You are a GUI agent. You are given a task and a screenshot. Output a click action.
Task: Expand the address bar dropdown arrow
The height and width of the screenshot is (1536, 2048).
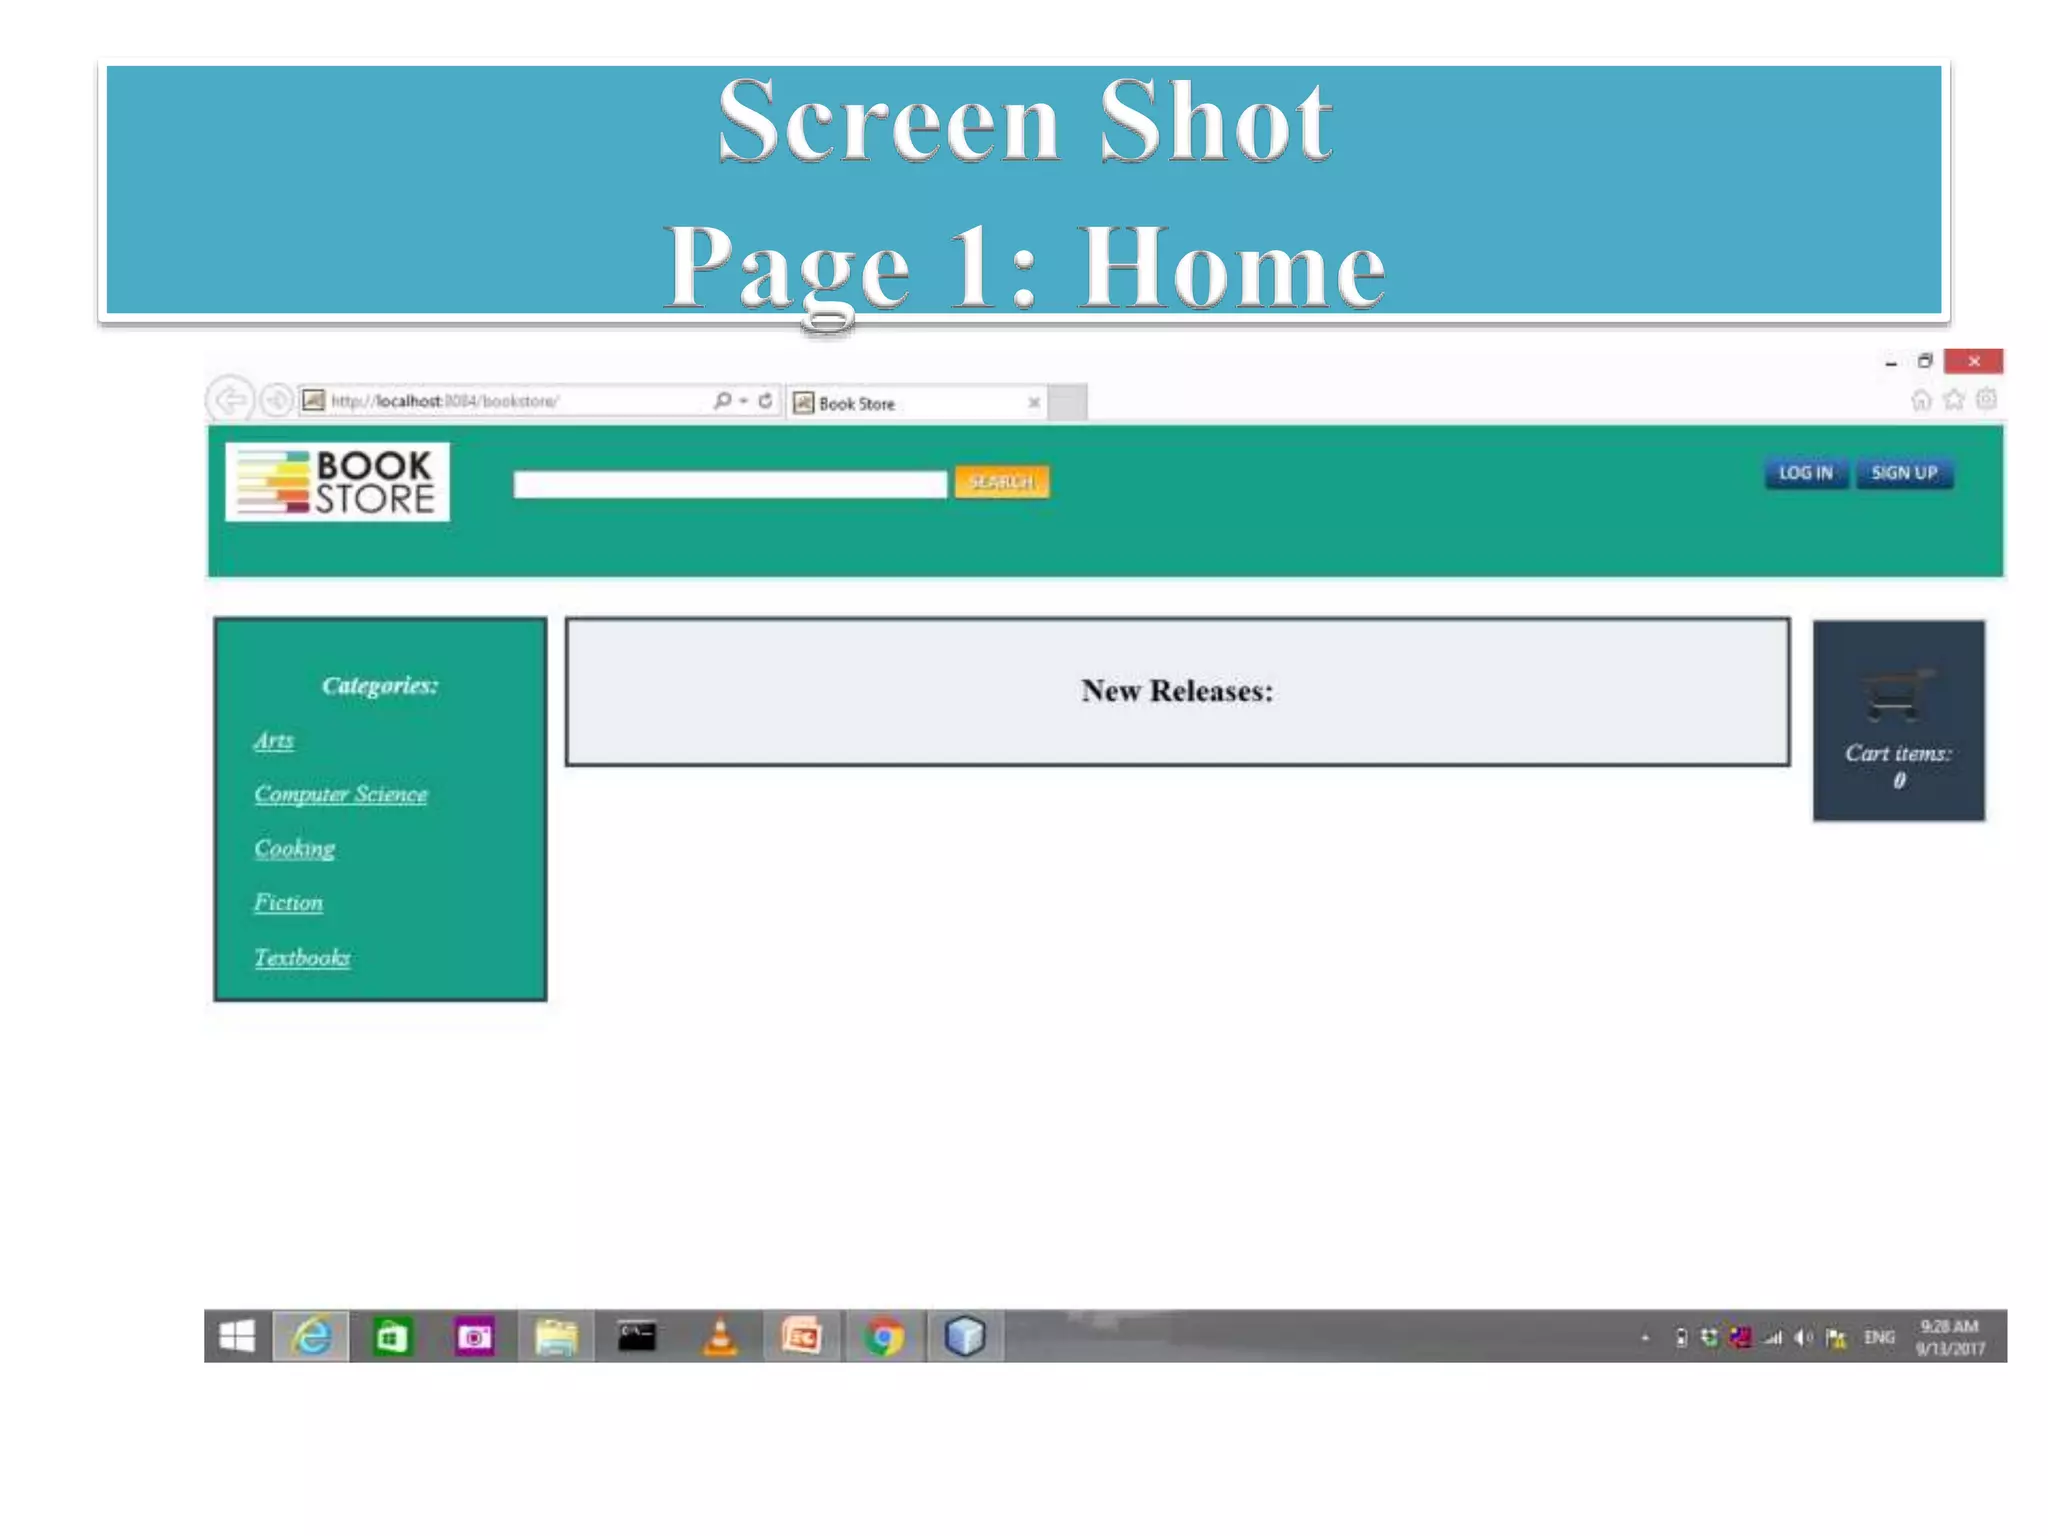coord(743,401)
